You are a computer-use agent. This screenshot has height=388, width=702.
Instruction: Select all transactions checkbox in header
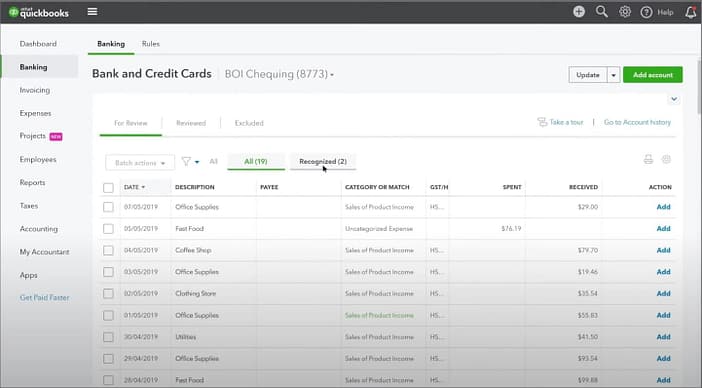coord(108,188)
